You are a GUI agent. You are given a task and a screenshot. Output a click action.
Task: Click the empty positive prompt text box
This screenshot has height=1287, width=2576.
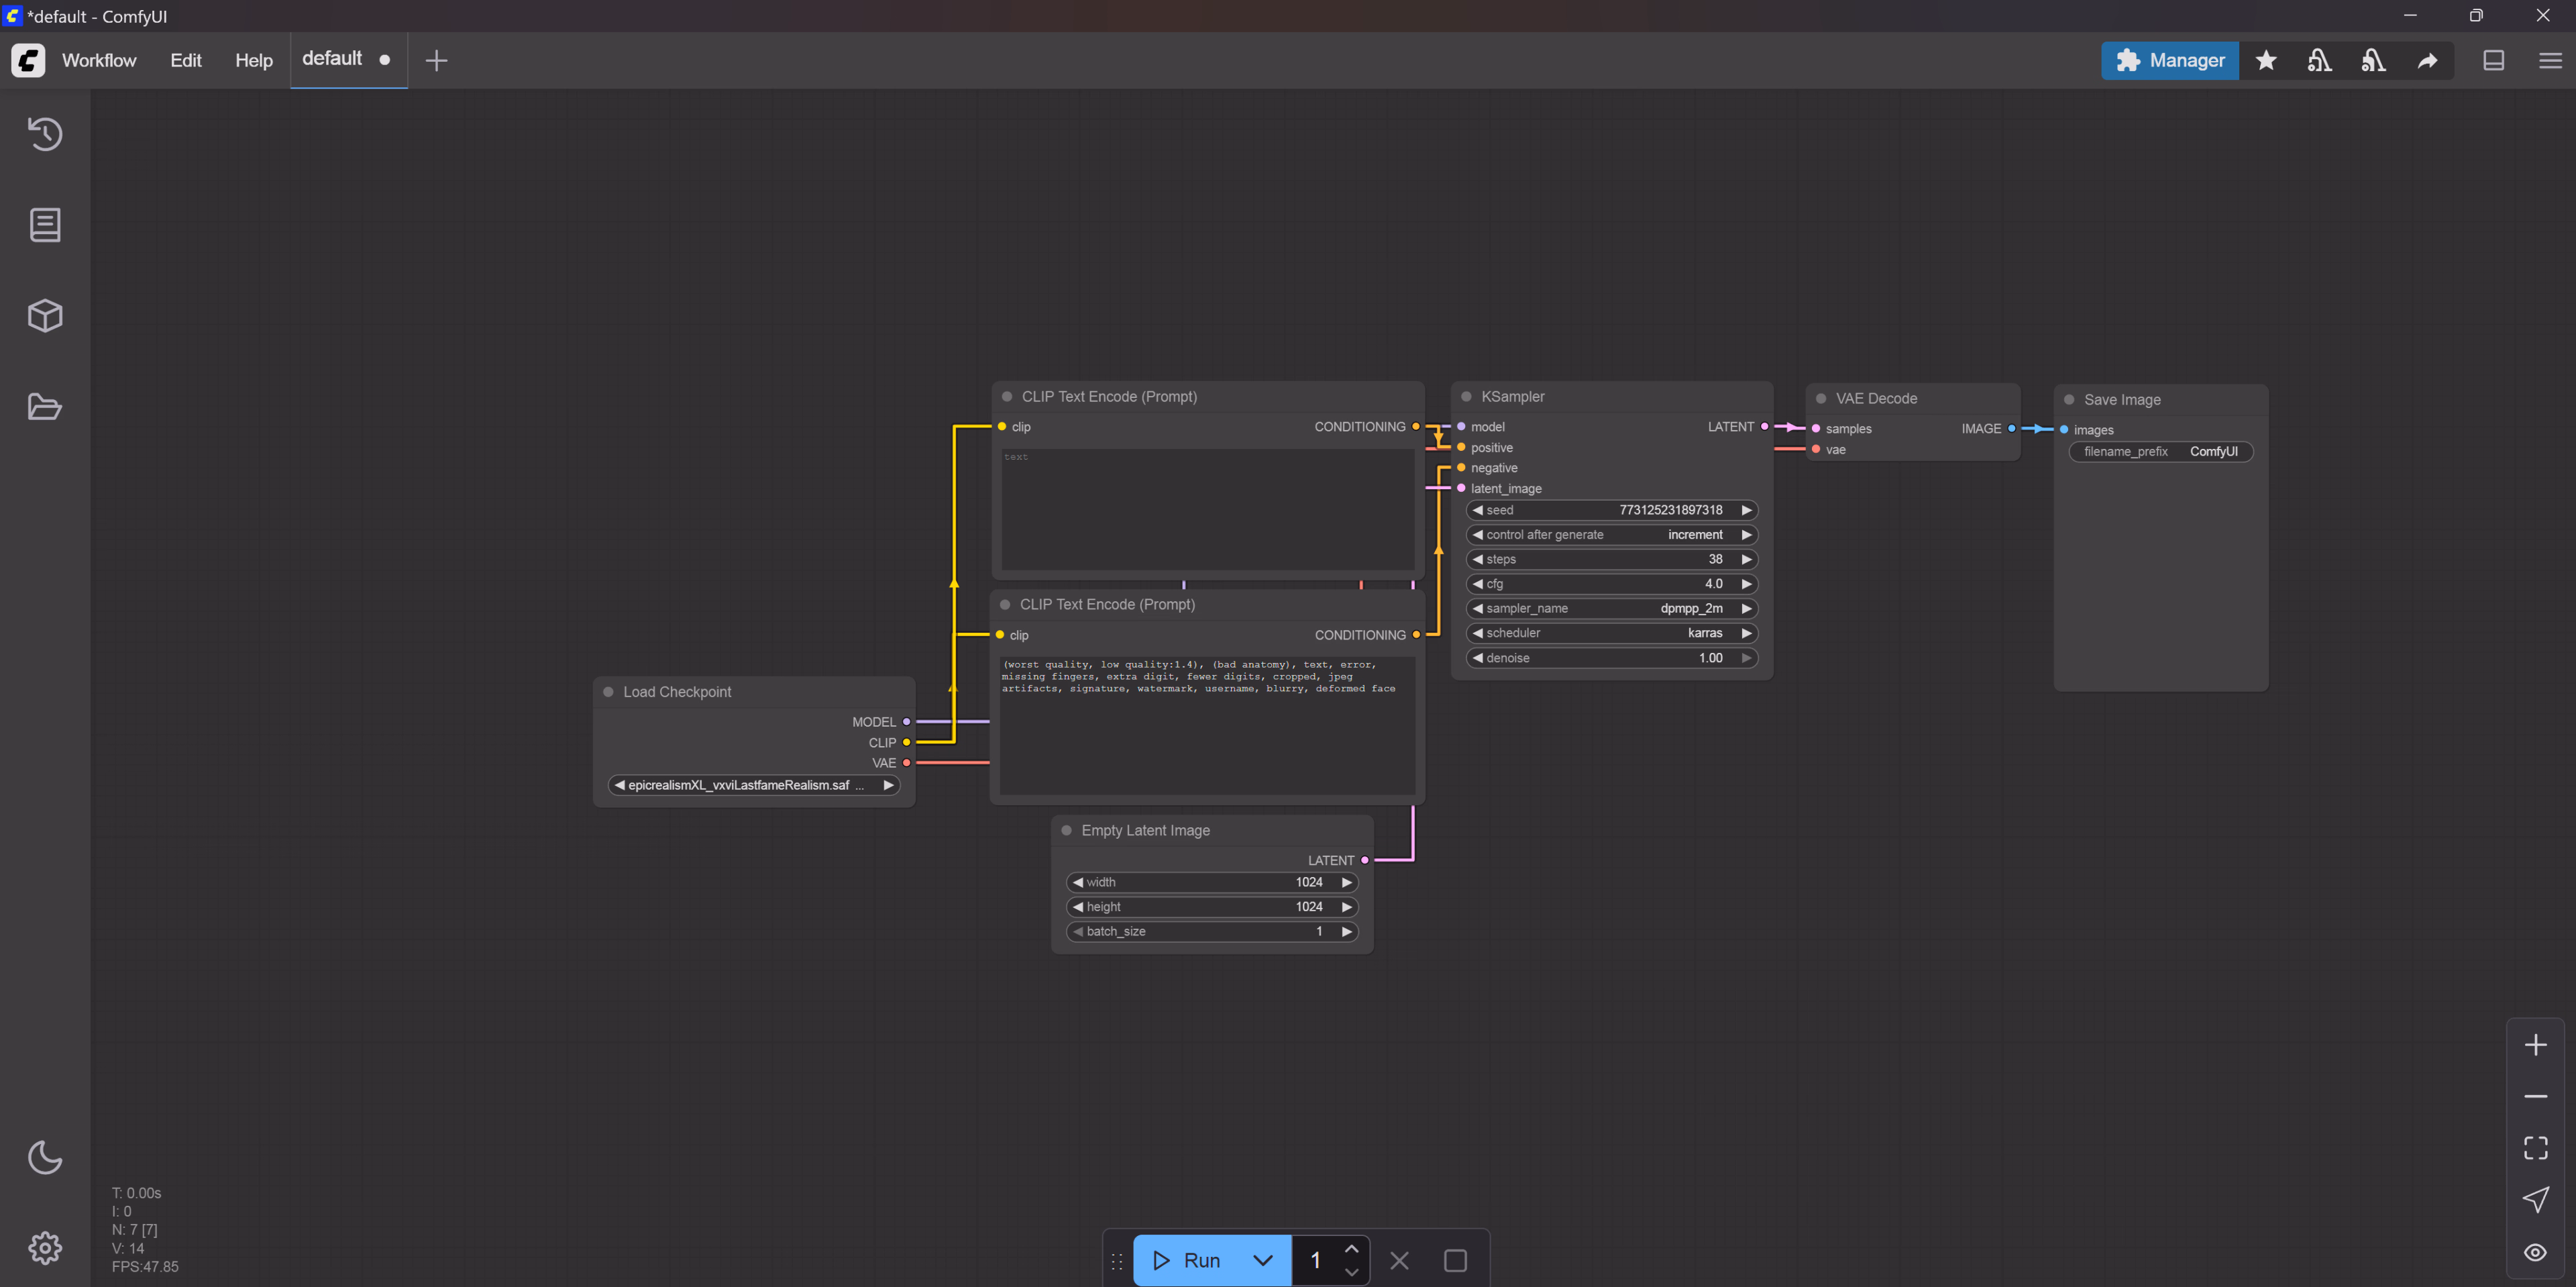click(x=1207, y=509)
